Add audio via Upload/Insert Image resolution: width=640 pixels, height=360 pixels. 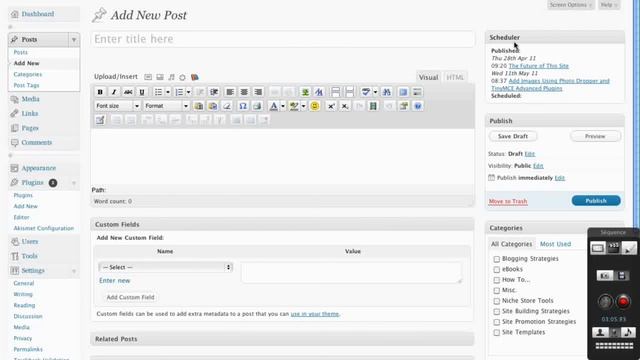click(x=171, y=77)
